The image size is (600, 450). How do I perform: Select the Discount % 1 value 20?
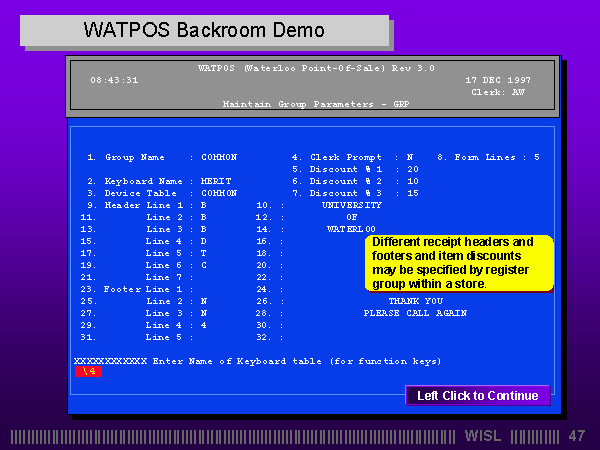(412, 169)
